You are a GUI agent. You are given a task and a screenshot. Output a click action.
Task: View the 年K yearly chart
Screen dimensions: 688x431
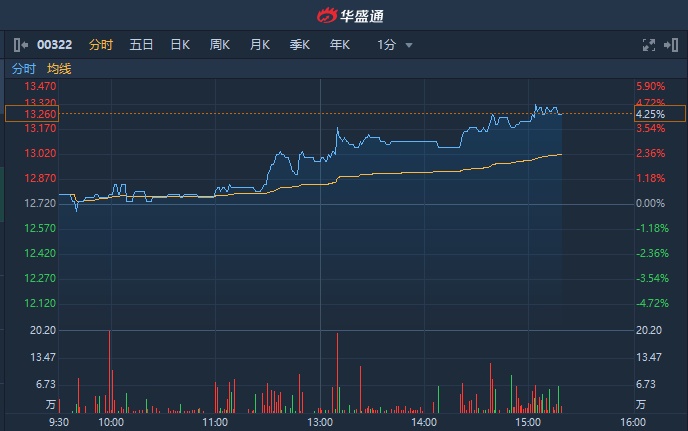pos(340,45)
